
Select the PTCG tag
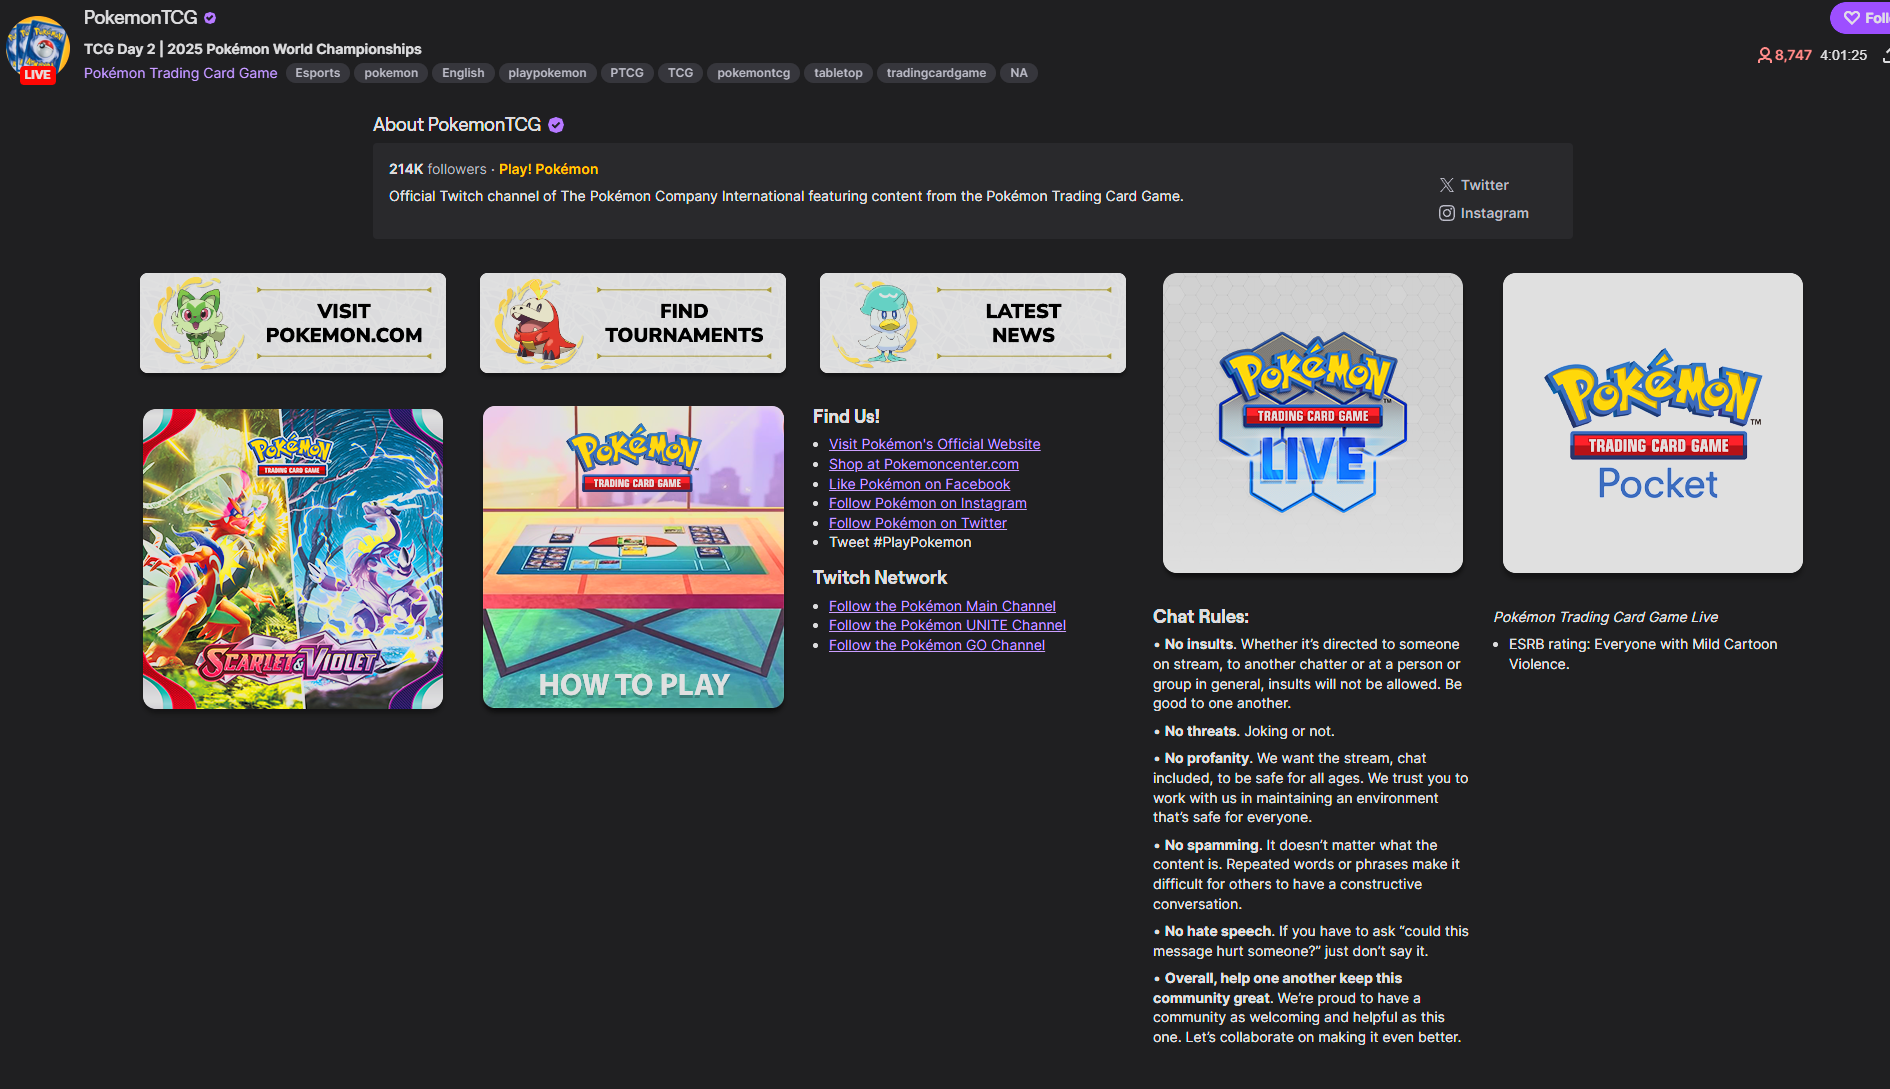(627, 73)
